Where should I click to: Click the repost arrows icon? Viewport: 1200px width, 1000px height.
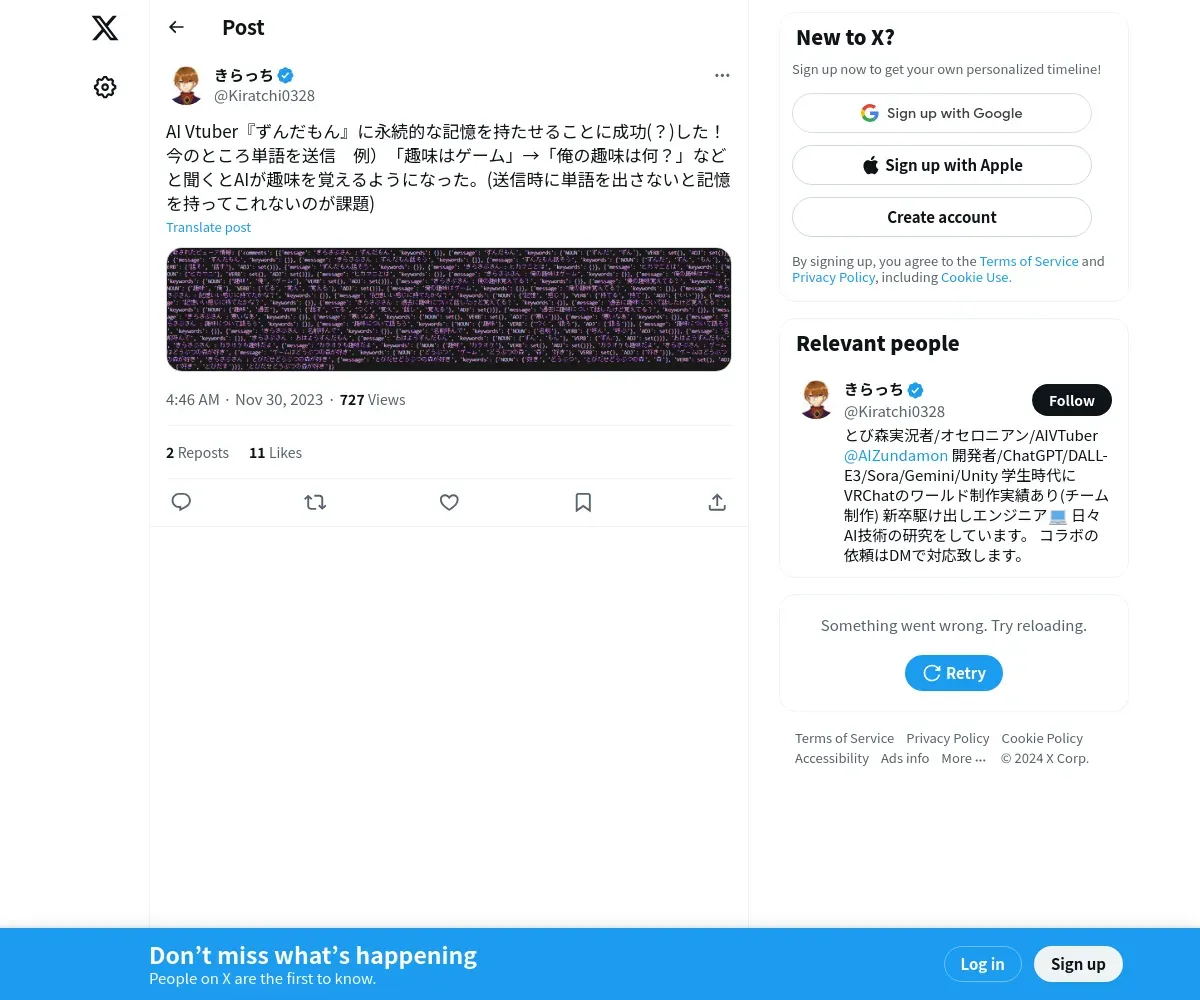[315, 502]
